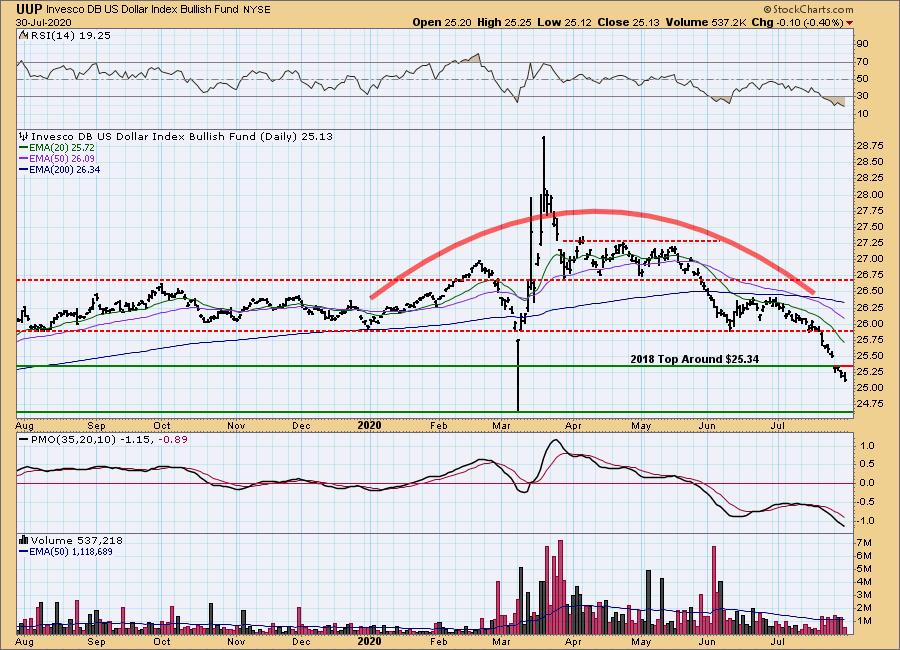Click the candlestick icon beside fund title

(x=24, y=136)
